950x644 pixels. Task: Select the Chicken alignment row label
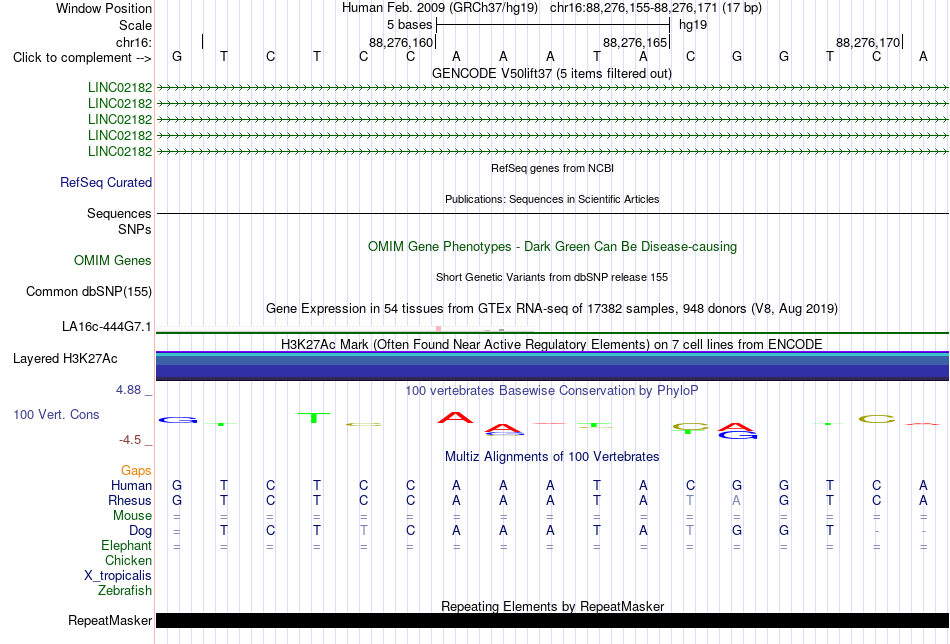(128, 560)
